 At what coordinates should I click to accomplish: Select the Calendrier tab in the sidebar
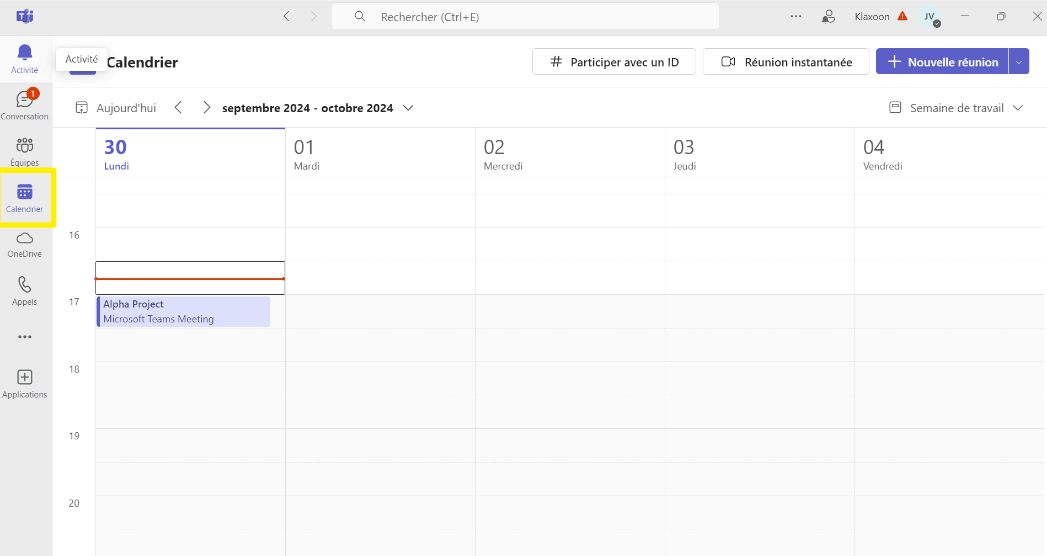click(25, 197)
